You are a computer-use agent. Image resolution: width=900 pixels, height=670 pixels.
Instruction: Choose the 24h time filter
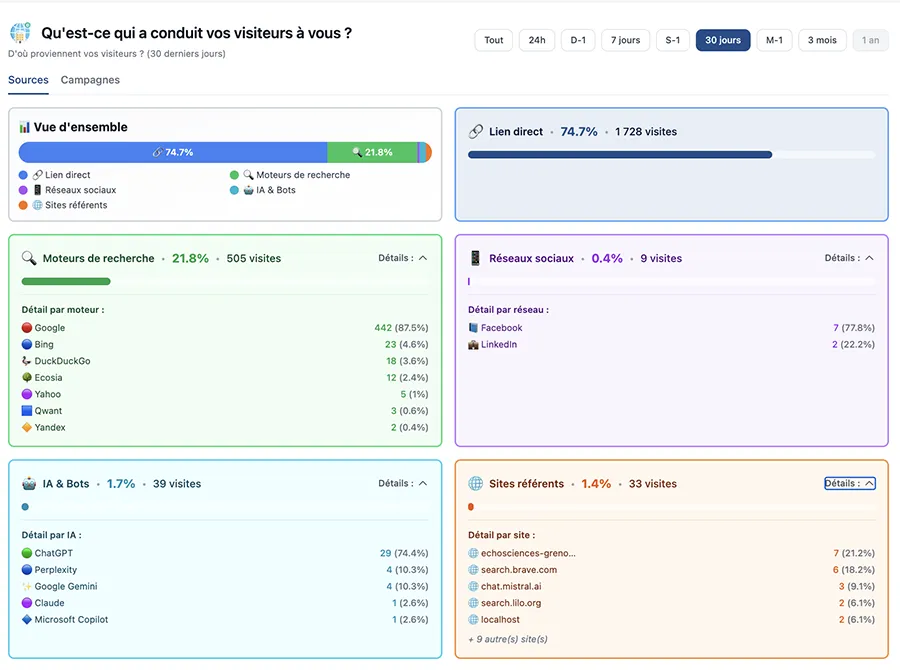[x=537, y=40]
